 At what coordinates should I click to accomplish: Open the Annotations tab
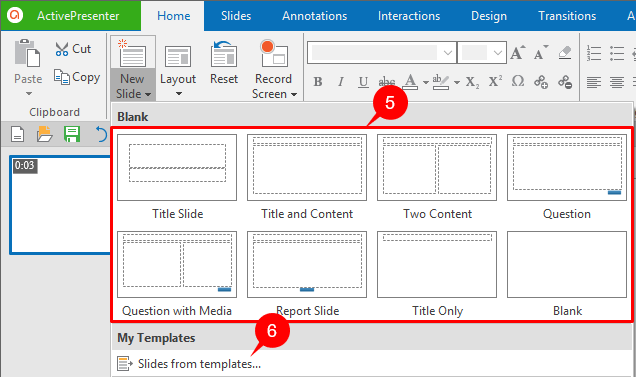click(314, 16)
